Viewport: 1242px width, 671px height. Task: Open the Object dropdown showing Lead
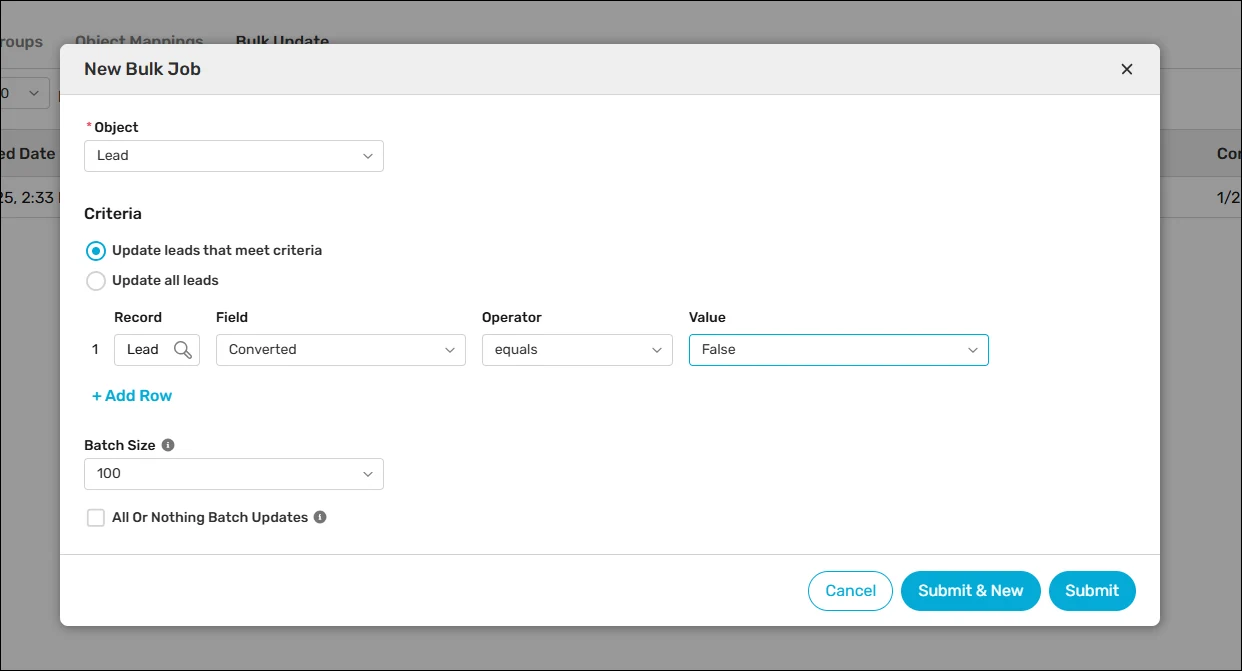click(234, 156)
